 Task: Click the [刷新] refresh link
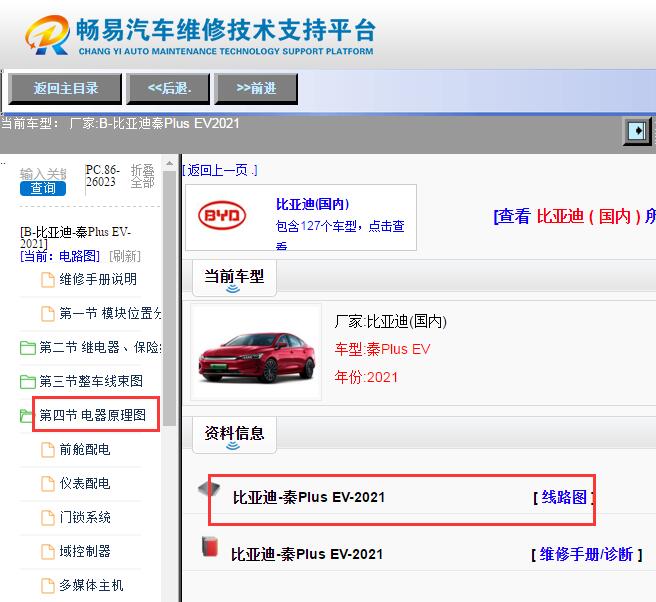click(125, 256)
